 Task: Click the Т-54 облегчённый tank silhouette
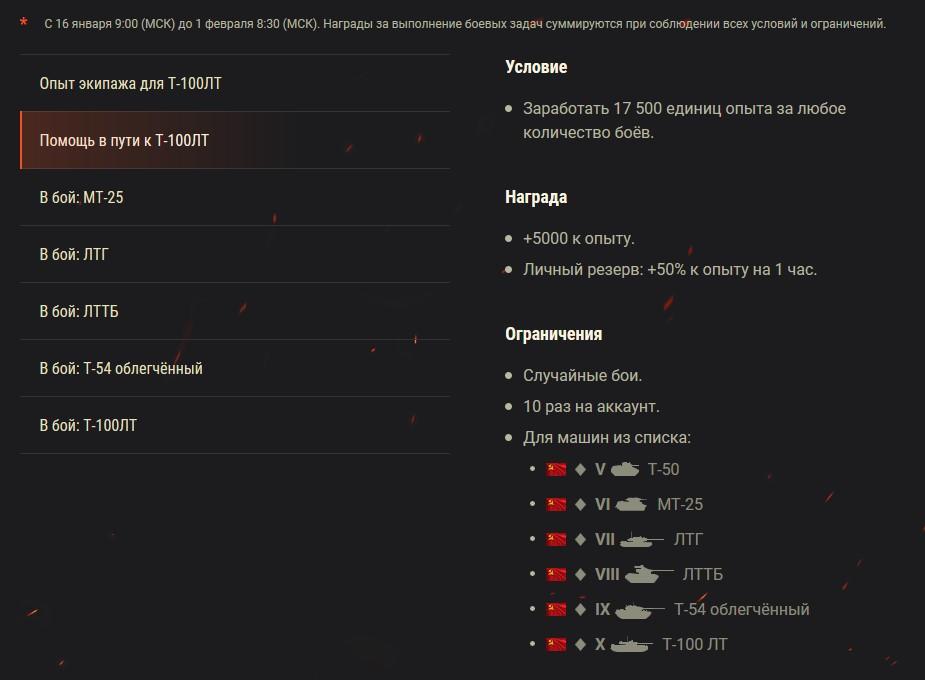coord(639,609)
